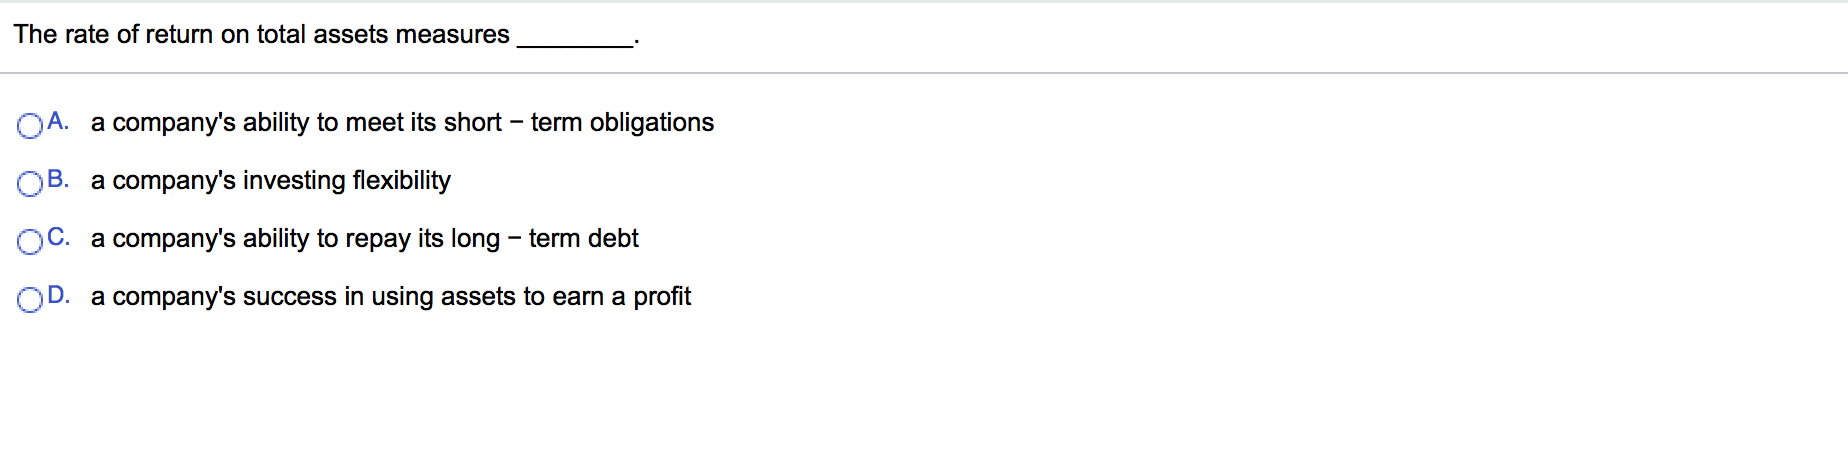Screen dimensions: 1848x465
Task: Pick the answer about repaying long-term debt
Action: [364, 239]
